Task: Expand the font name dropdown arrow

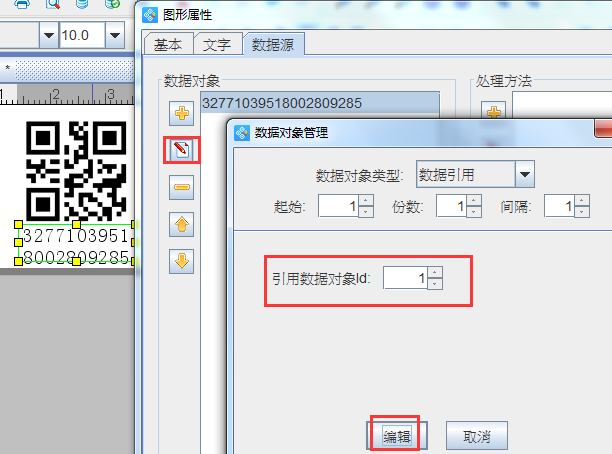Action: [49, 37]
